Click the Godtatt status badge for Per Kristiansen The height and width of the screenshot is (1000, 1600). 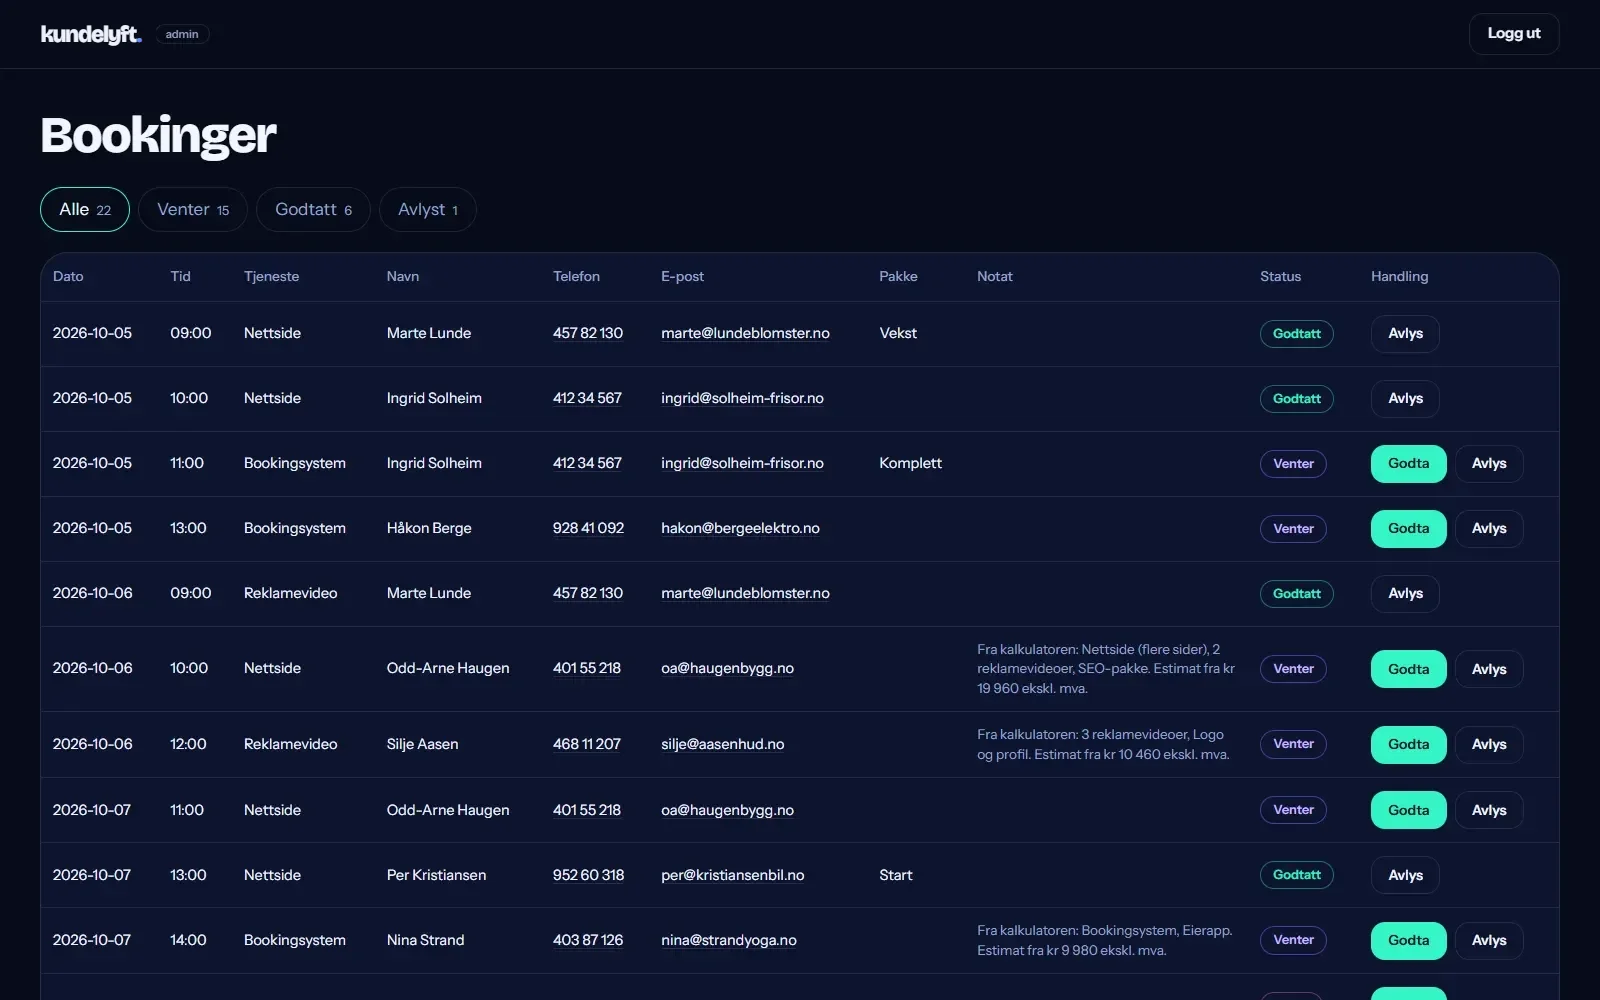[x=1296, y=875]
